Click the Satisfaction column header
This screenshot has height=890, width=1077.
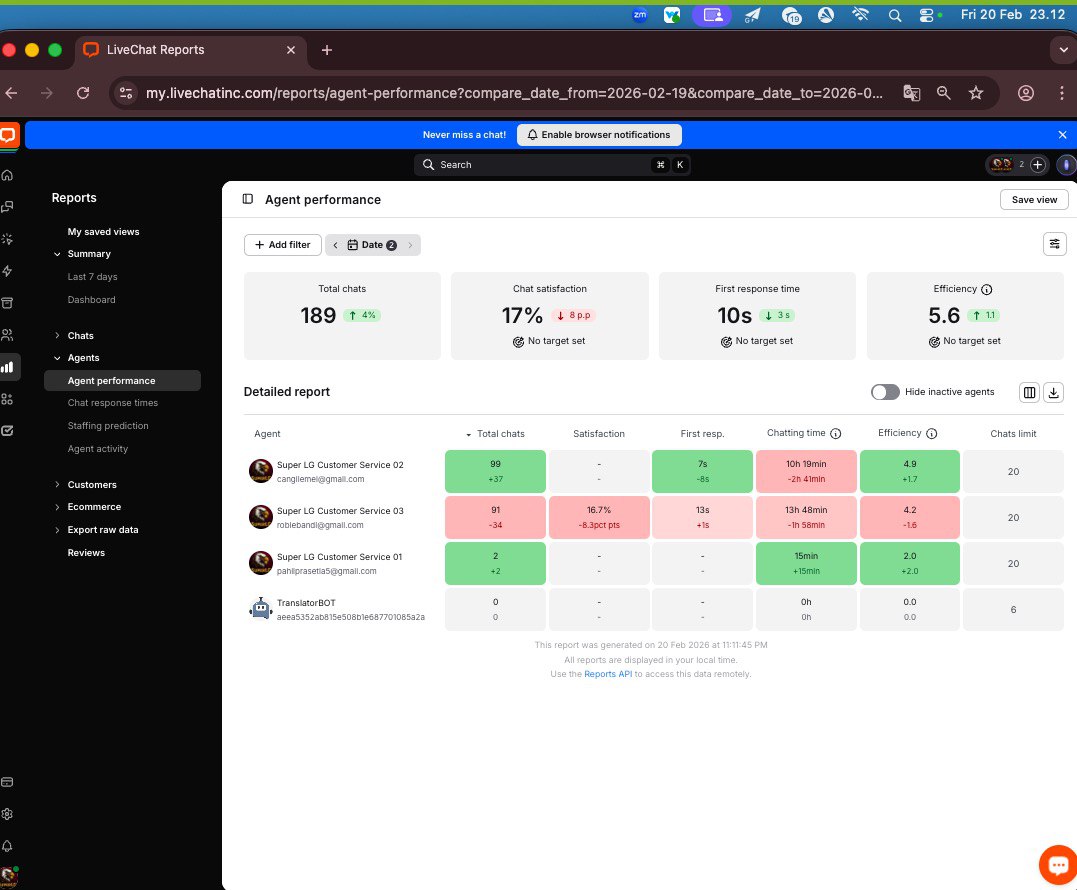tap(598, 434)
